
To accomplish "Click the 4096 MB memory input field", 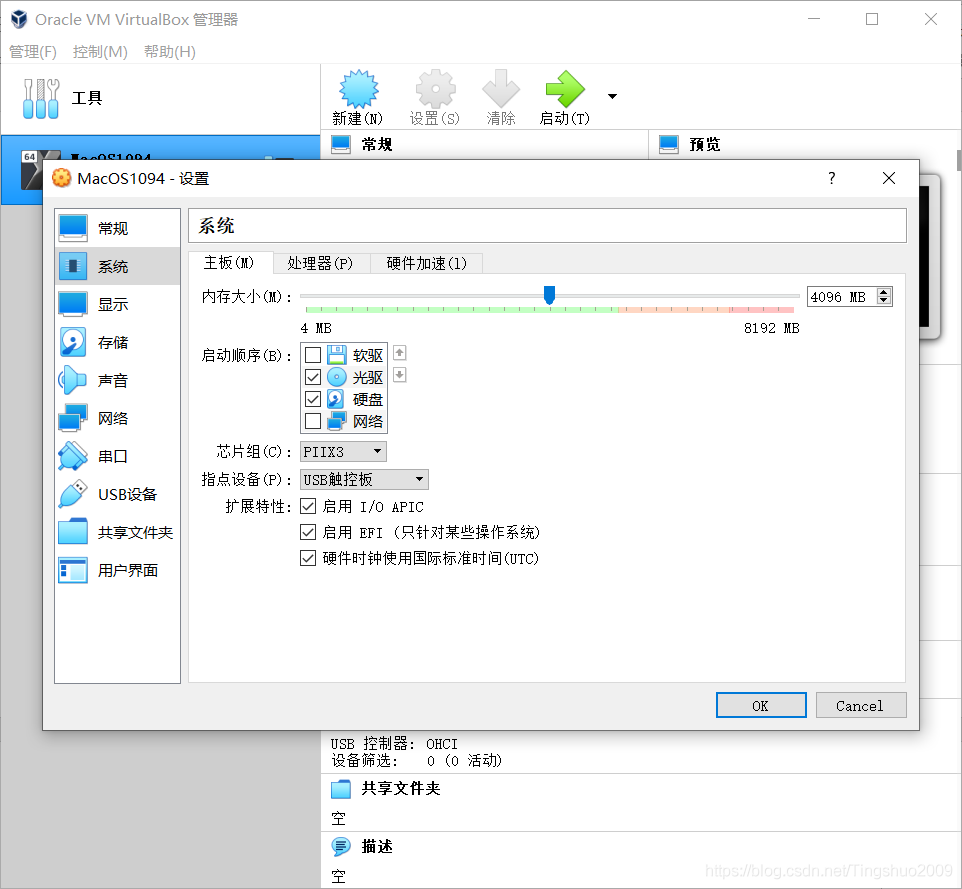I will 841,297.
